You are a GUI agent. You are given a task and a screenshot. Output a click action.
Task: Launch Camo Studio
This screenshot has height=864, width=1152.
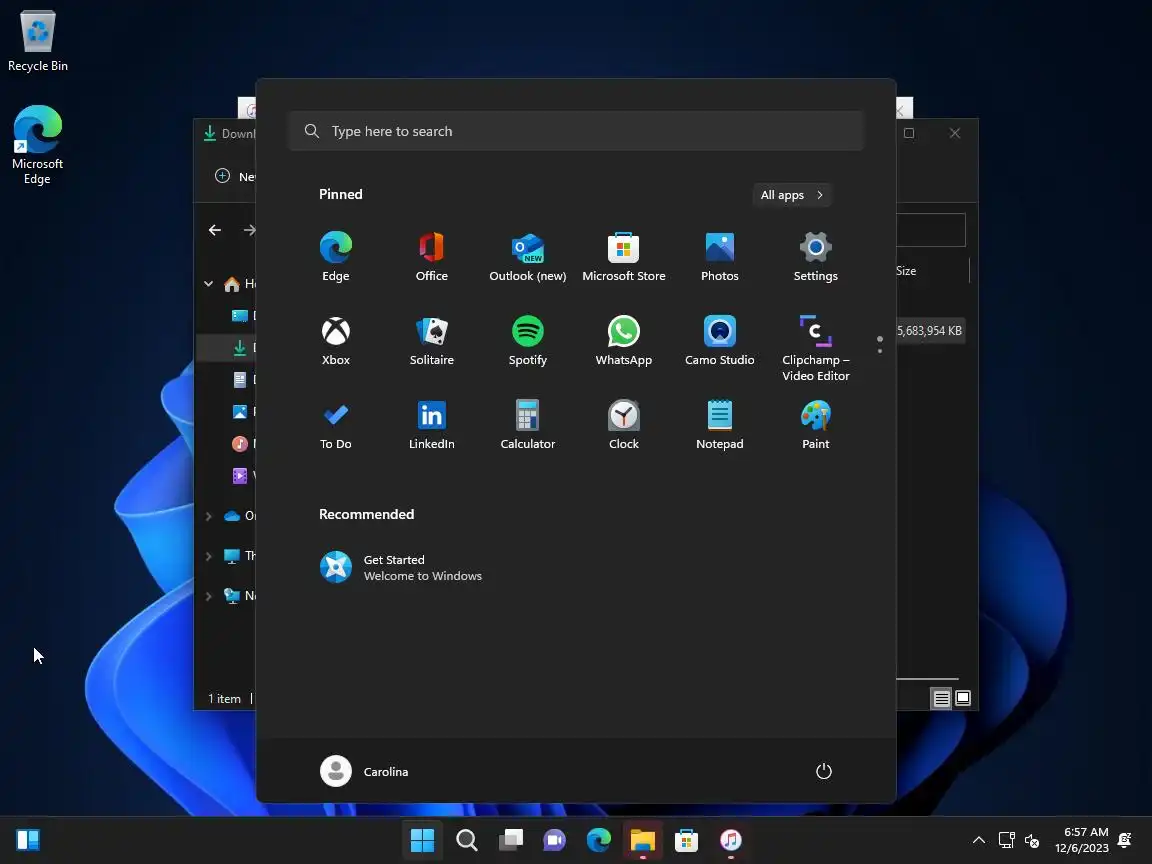(719, 340)
